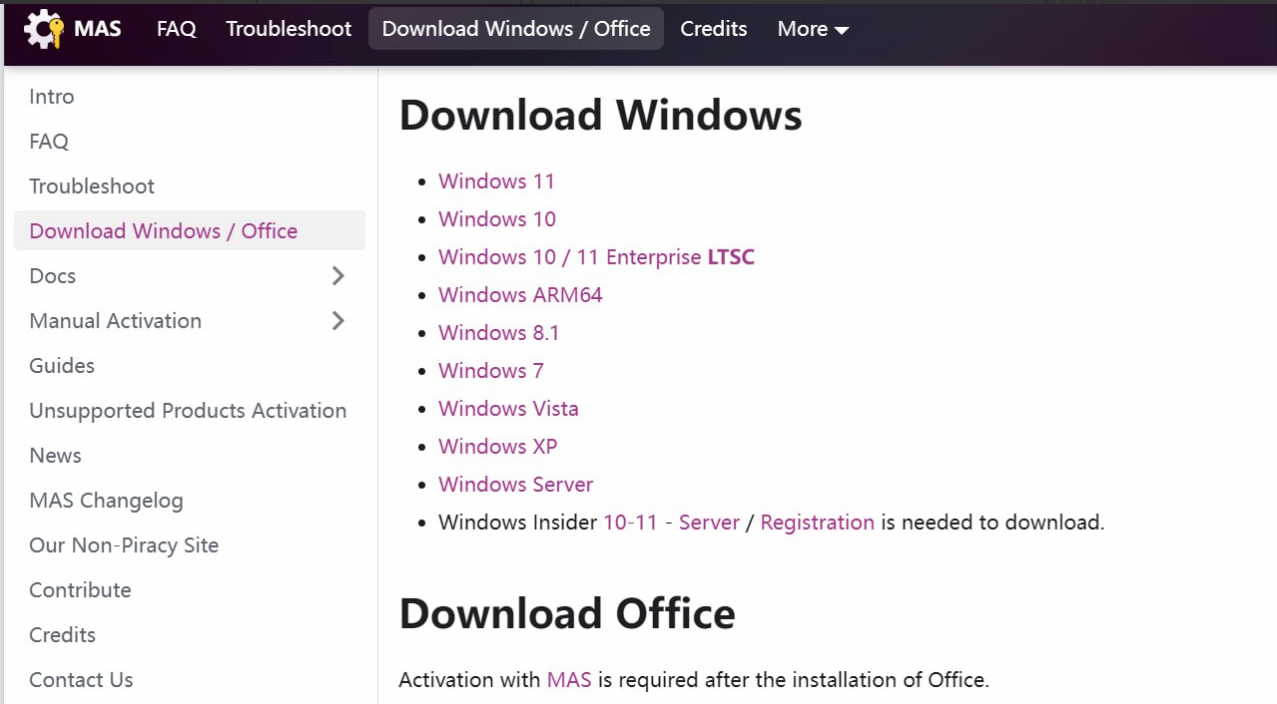Visit Our Non-Piracy Site sidebar entry
The width and height of the screenshot is (1277, 704).
click(124, 546)
